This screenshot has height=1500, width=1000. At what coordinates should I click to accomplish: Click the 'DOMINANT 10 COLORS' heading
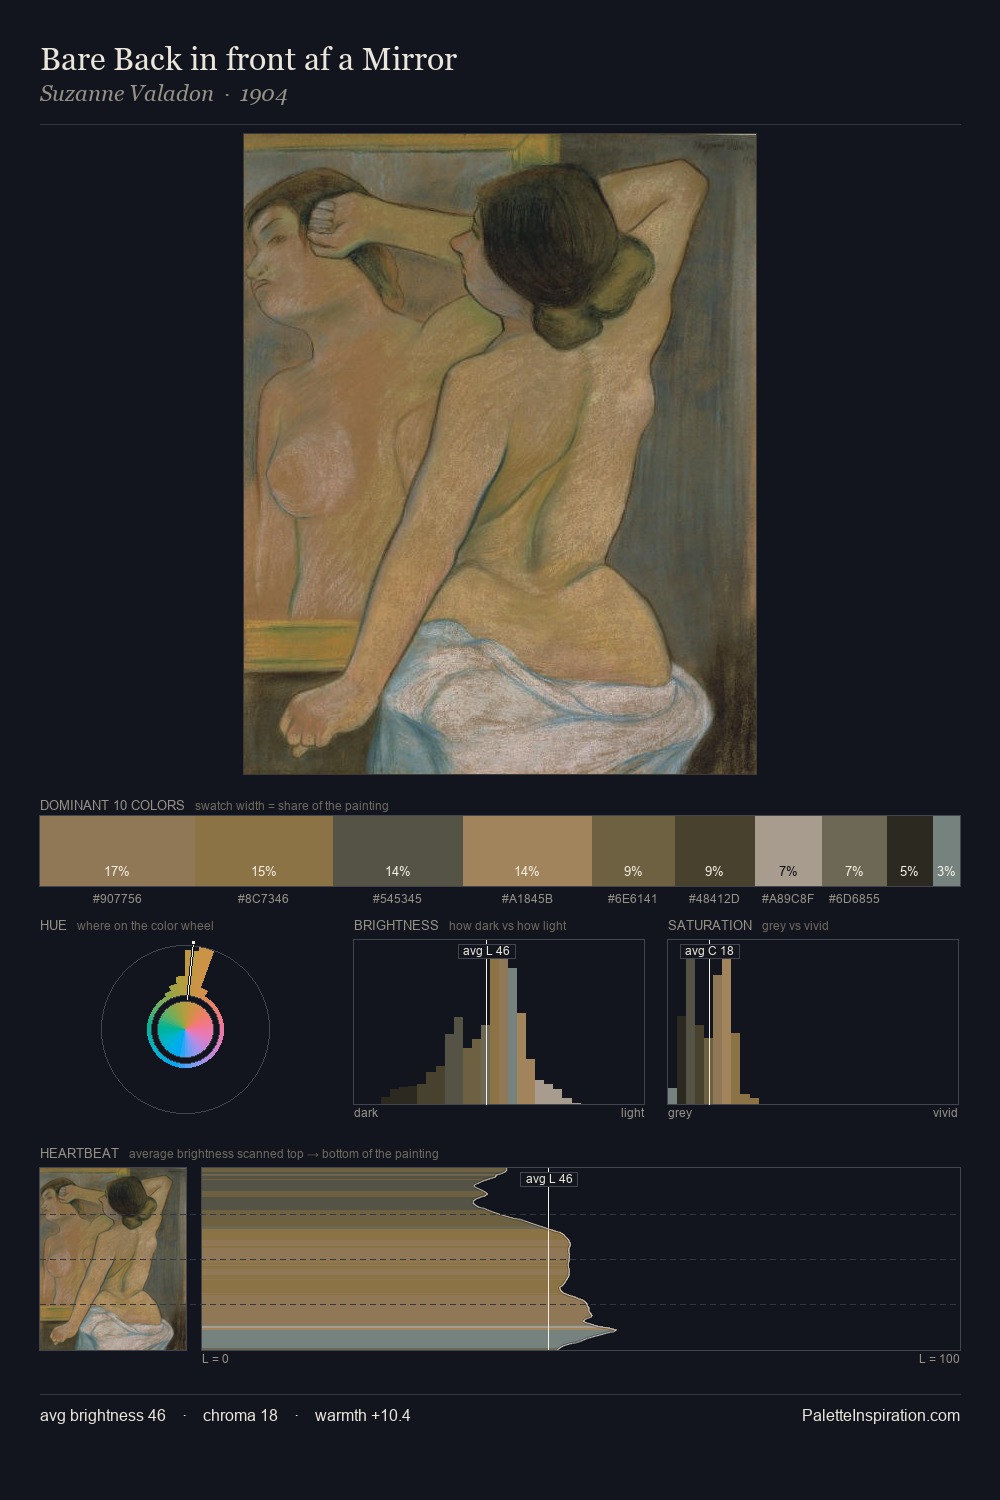(112, 805)
